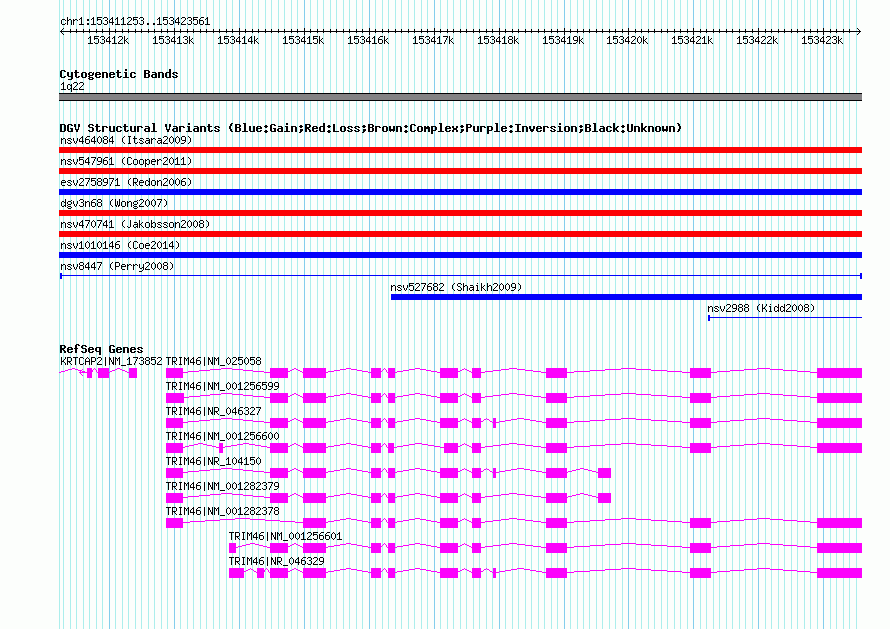Select the last exon of TRIM46 NM_001256600
This screenshot has height=629, width=890.
point(839,448)
